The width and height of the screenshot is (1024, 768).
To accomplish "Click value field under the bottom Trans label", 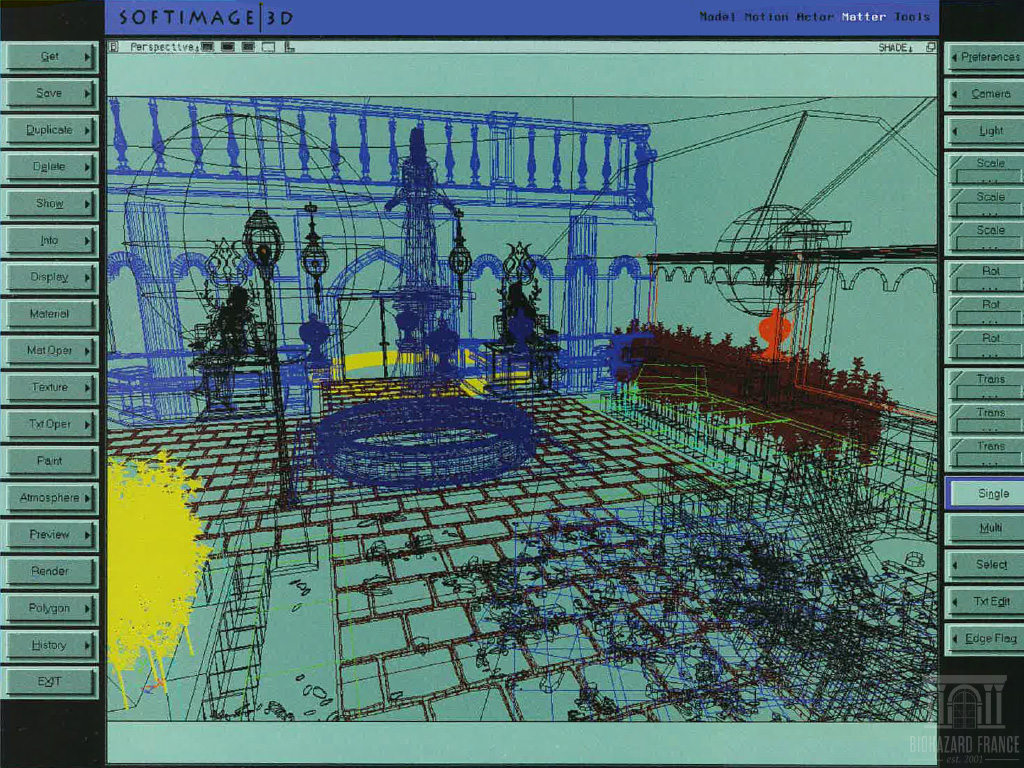I will [x=989, y=461].
